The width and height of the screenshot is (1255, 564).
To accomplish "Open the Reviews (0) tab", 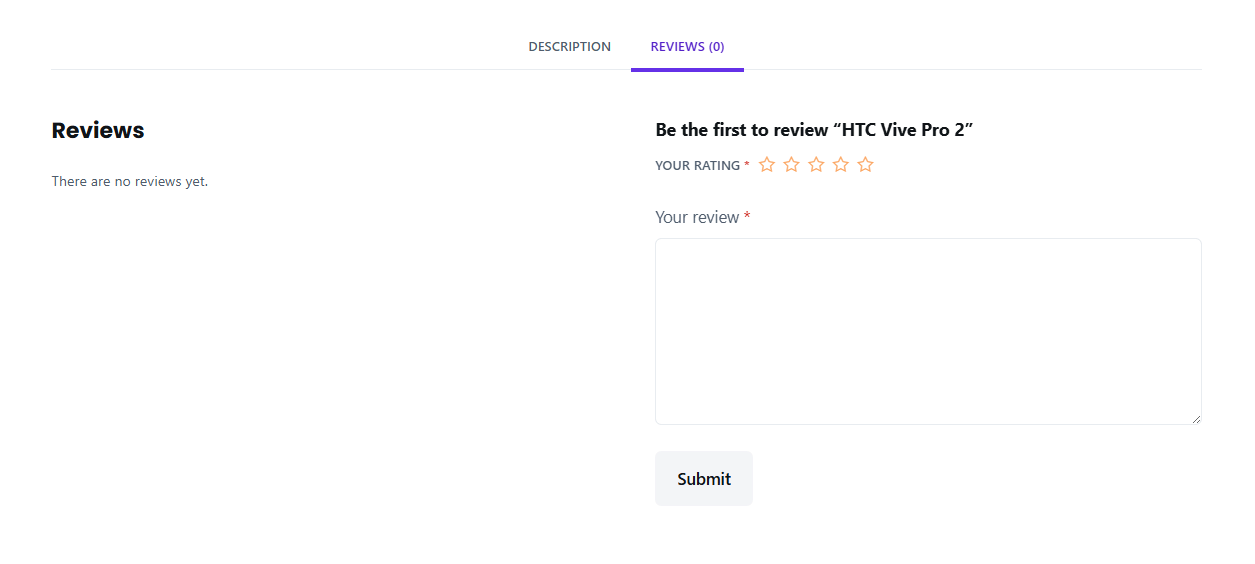I will [x=687, y=47].
